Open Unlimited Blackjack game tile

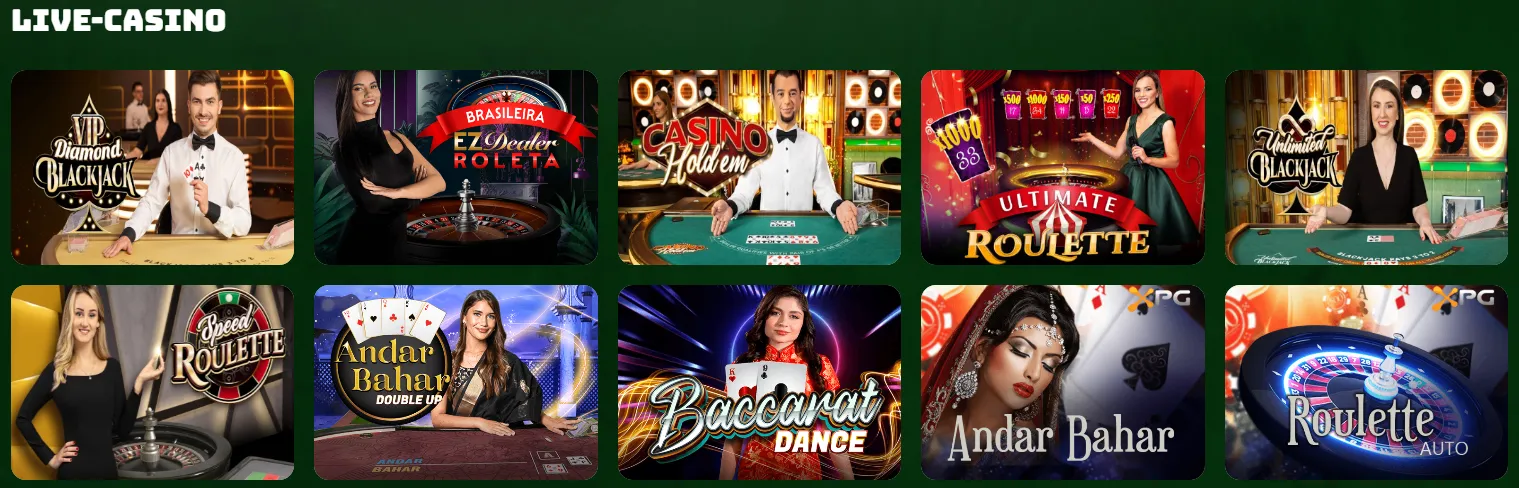1366,167
